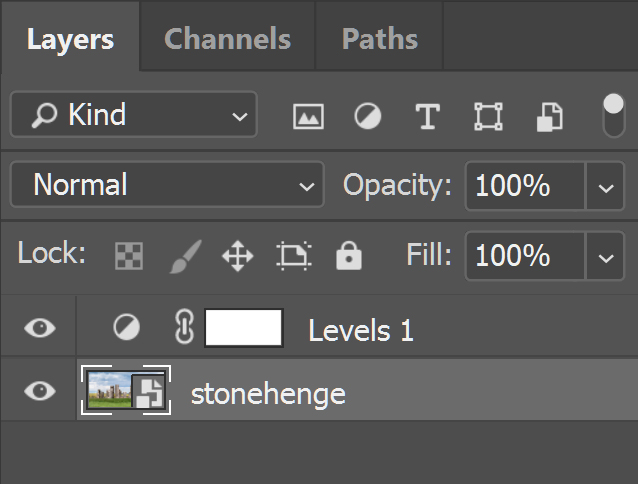638x484 pixels.
Task: Switch to the Paths tab
Action: [x=379, y=39]
